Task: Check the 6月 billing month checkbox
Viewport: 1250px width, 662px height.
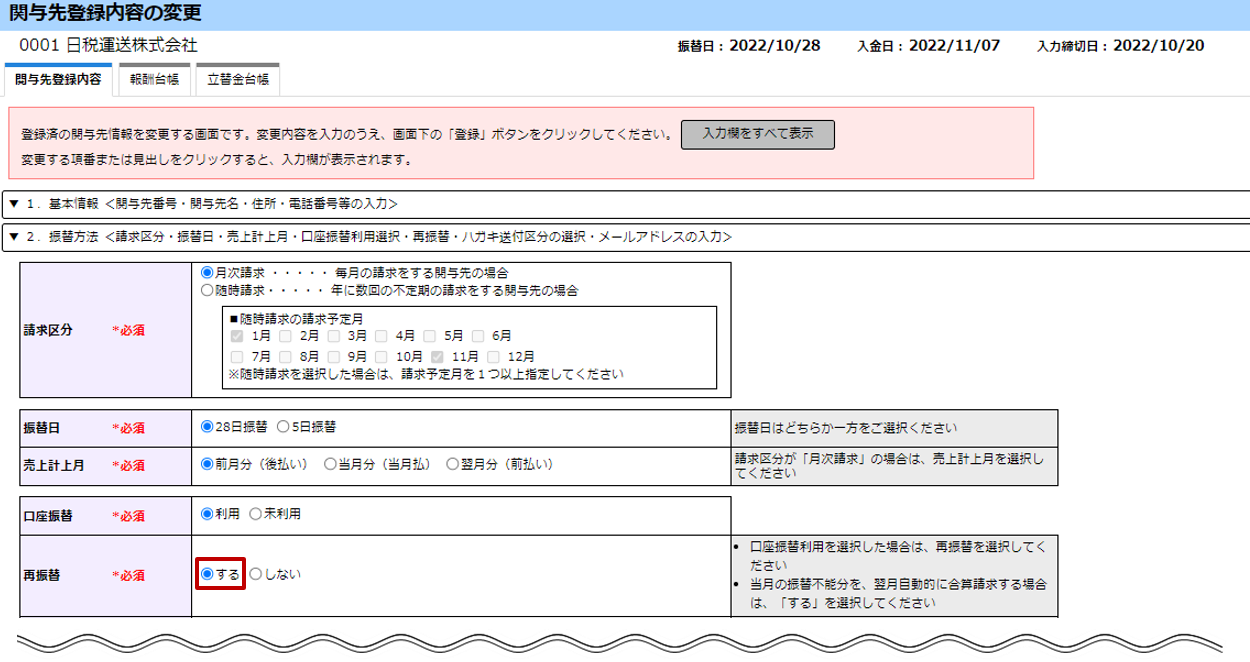Action: click(479, 336)
